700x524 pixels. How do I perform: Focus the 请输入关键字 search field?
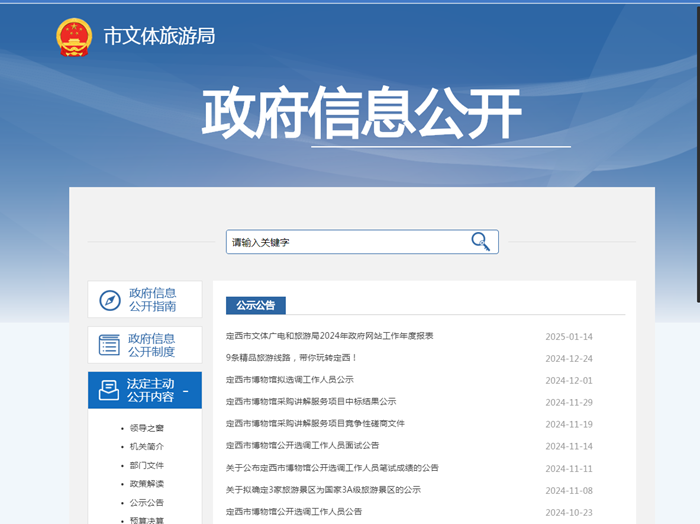345,242
